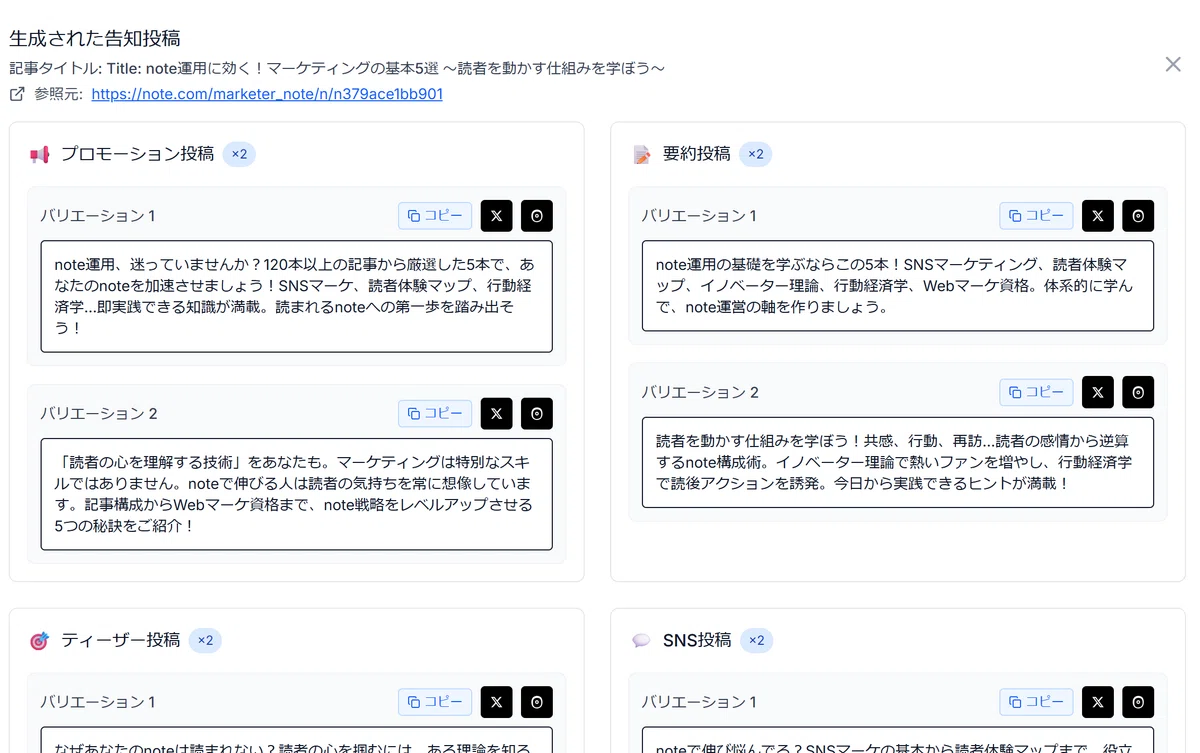Click the 要約投稿 heading

click(696, 154)
